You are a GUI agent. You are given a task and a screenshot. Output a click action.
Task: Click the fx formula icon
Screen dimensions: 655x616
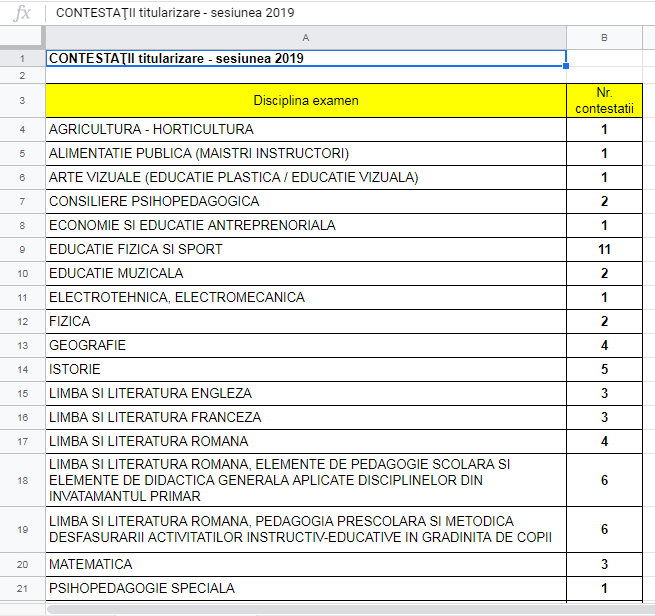coord(22,12)
